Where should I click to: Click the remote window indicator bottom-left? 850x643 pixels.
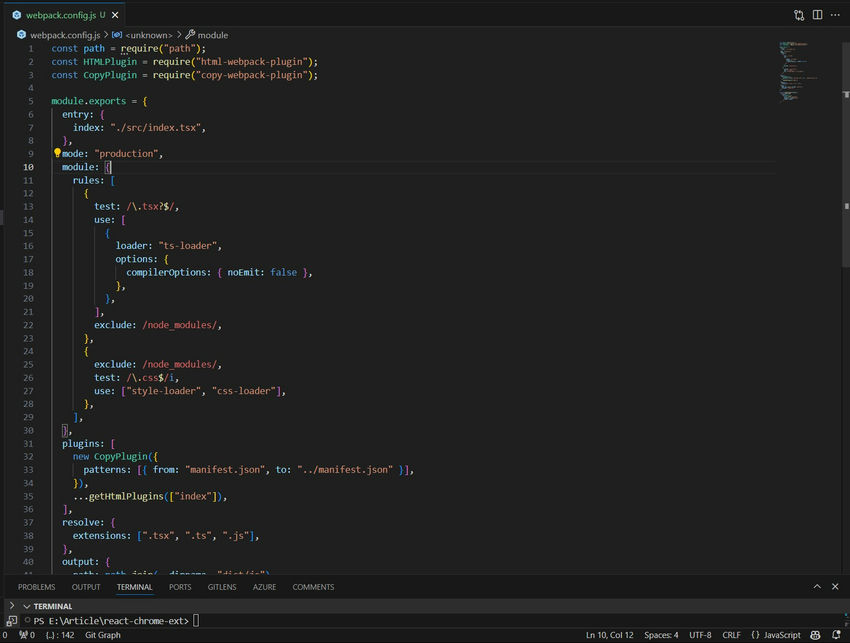[x=5, y=634]
